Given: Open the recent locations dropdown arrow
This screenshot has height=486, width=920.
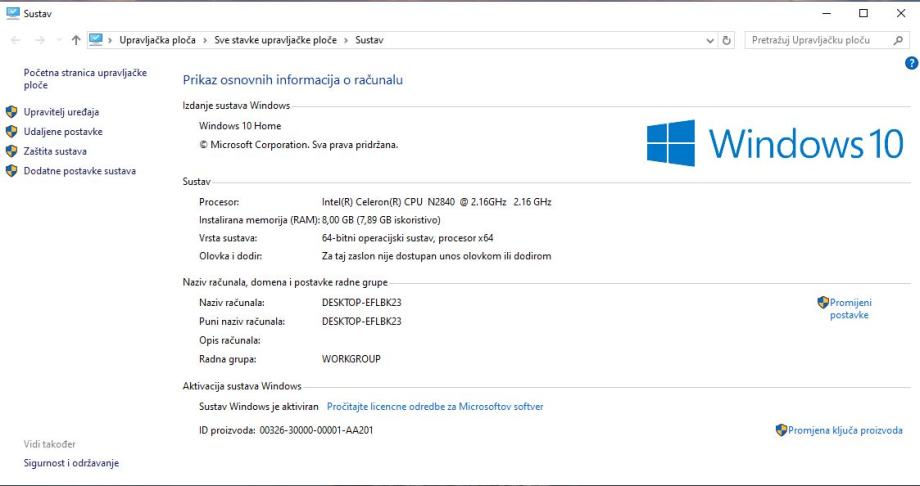Looking at the screenshot, I should click(59, 40).
